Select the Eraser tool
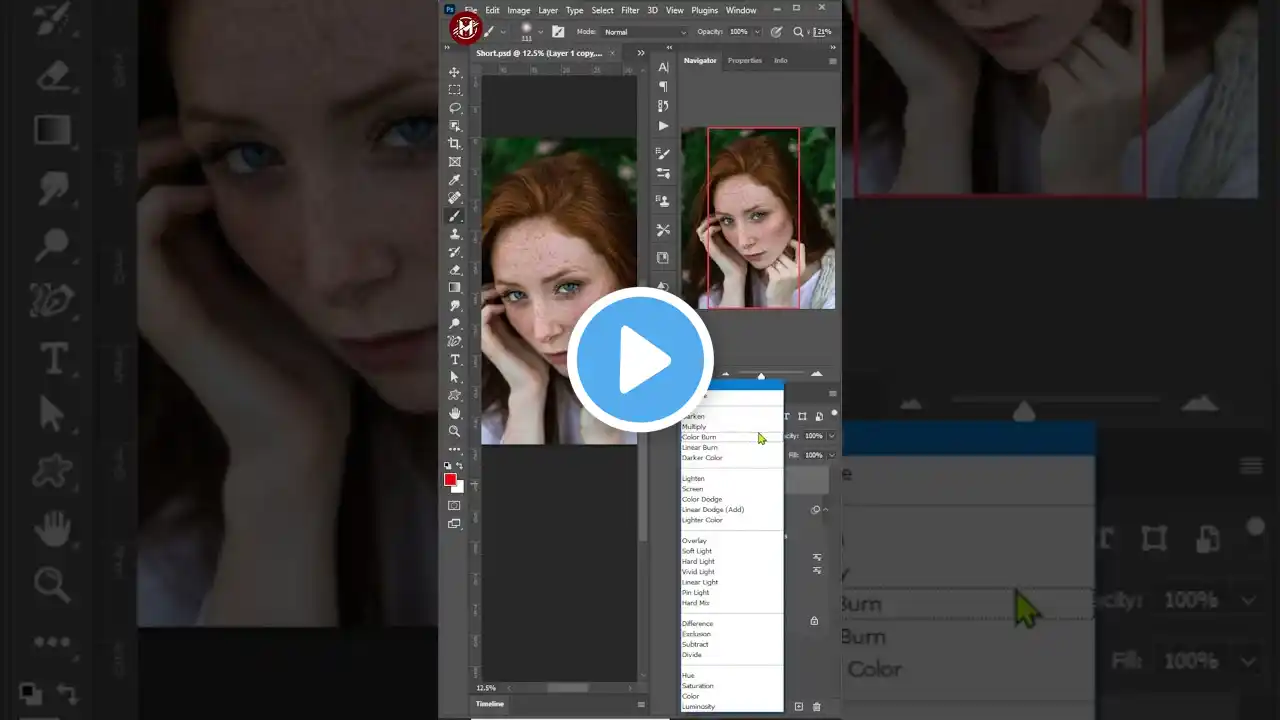This screenshot has height=720, width=1280. [455, 270]
